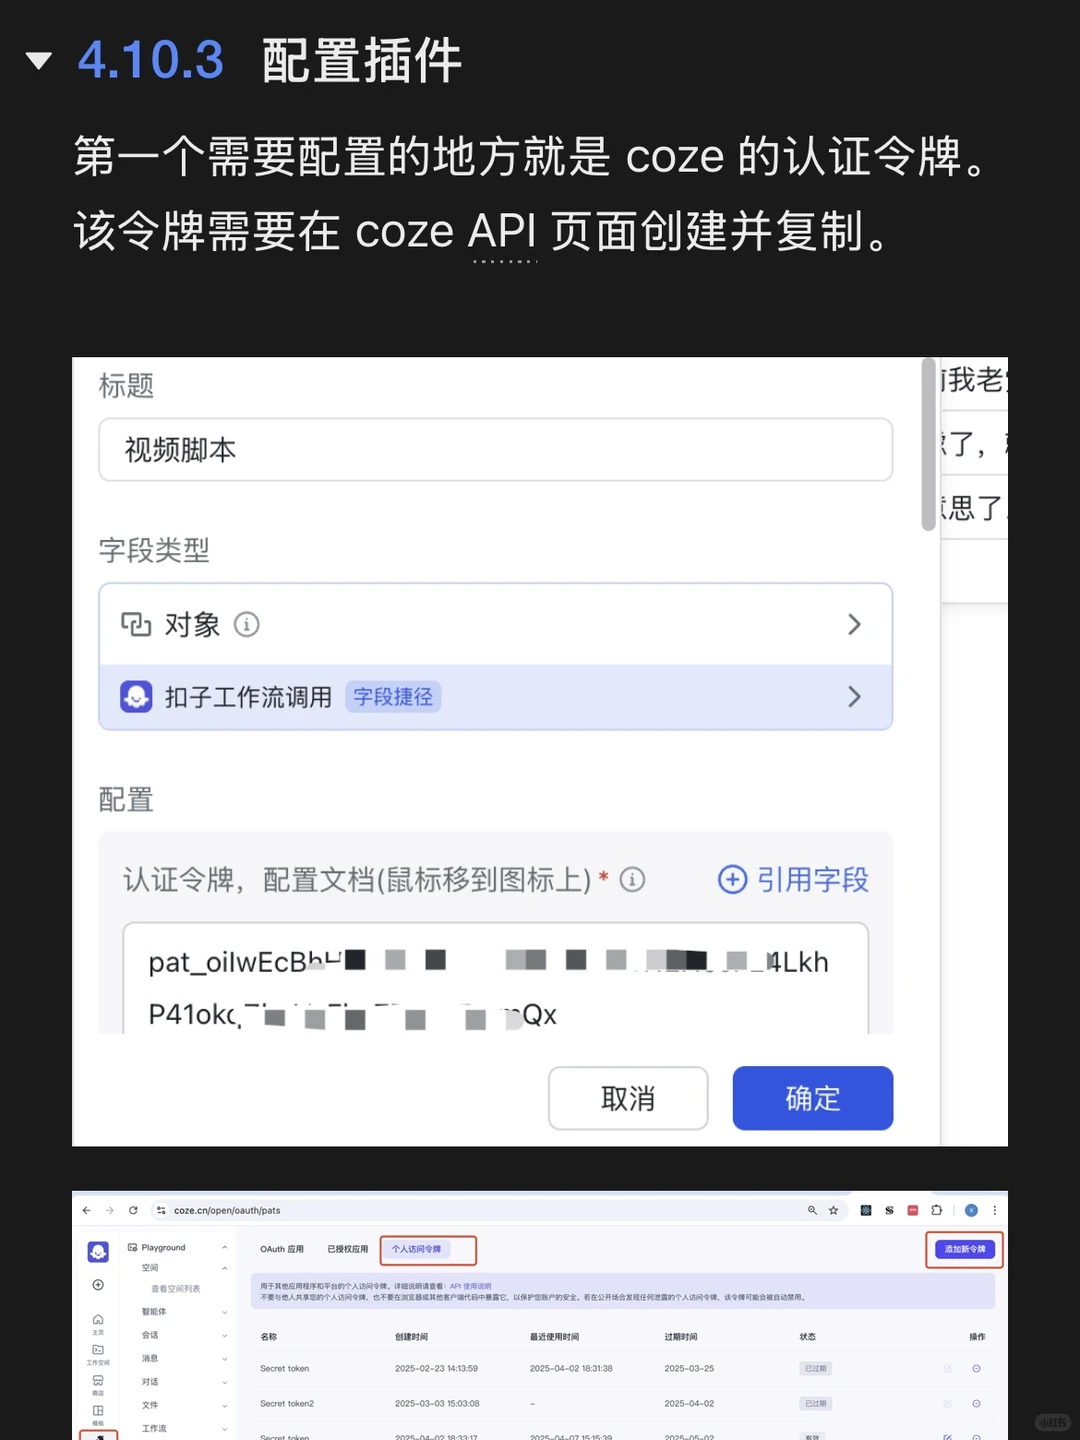Click the plus icon below the Coze logo
Viewport: 1080px width, 1440px height.
[98, 1285]
